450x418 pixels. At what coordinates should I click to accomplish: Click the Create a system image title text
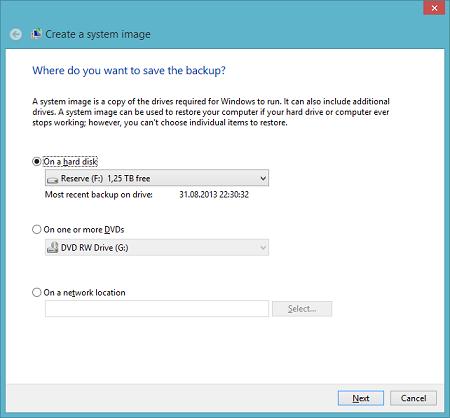(98, 34)
